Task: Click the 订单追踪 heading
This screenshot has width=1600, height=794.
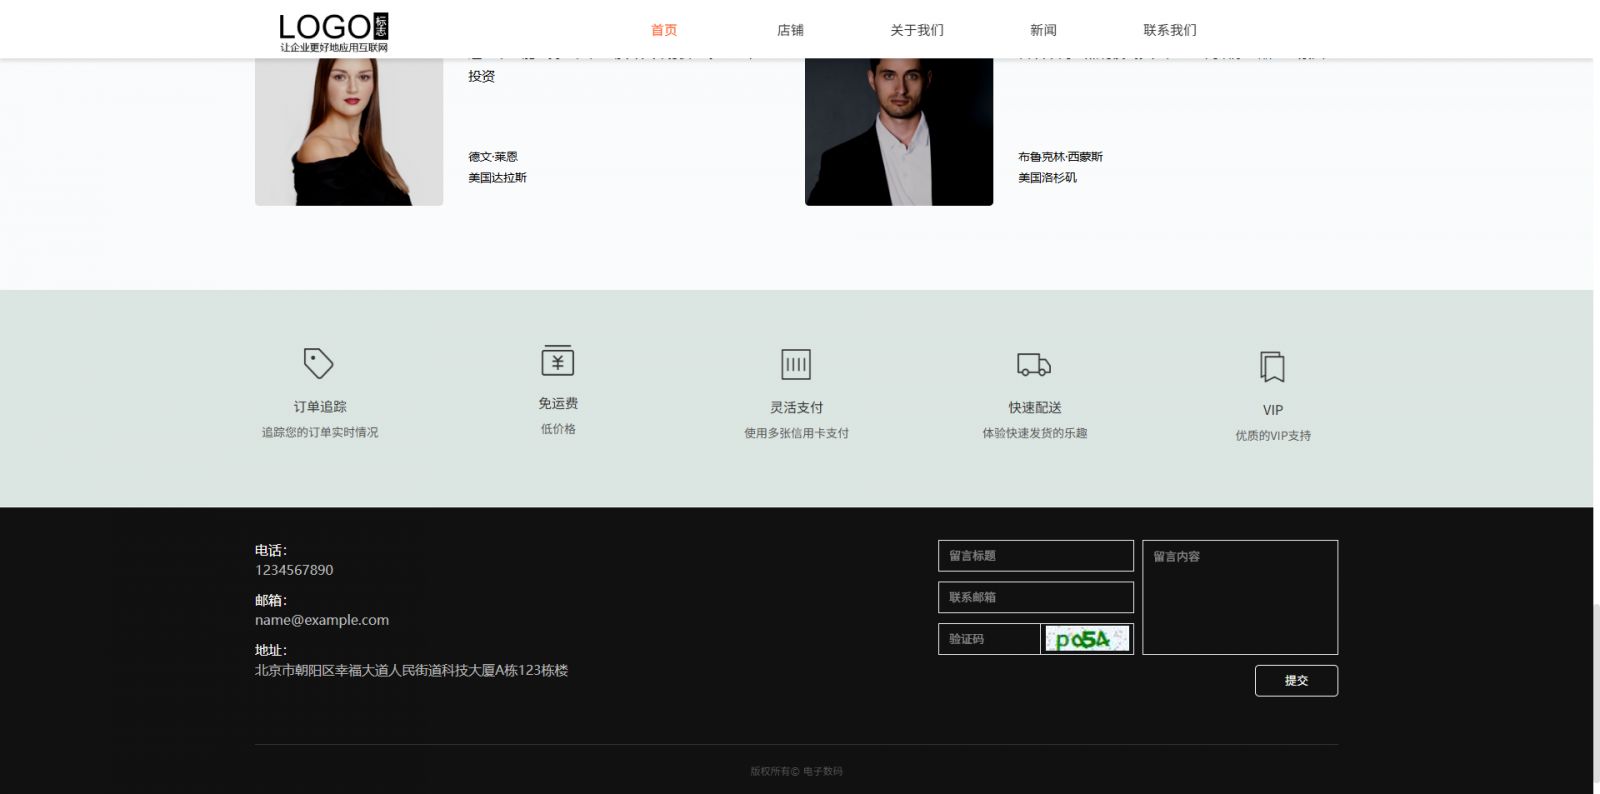Action: (320, 407)
